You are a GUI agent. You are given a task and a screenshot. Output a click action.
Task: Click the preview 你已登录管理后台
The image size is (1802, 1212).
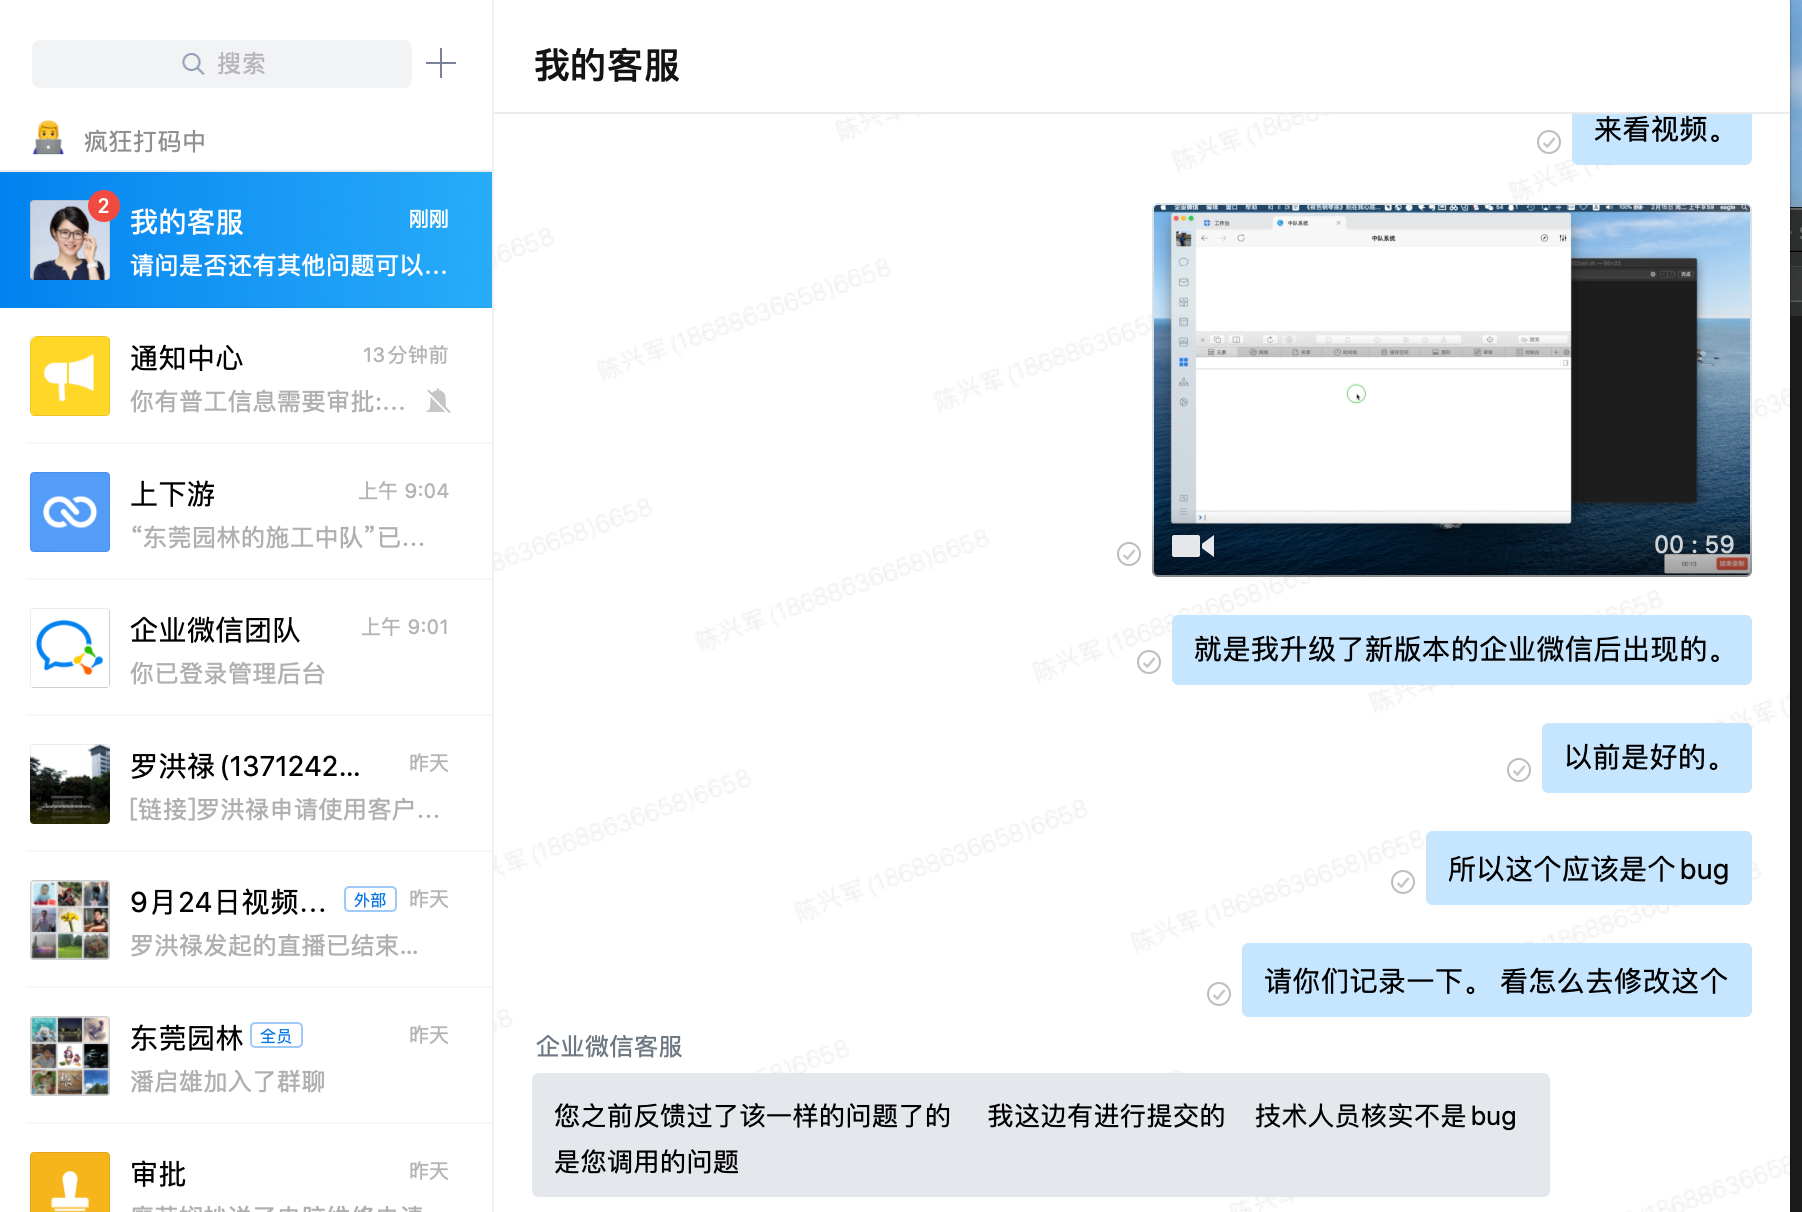click(228, 674)
